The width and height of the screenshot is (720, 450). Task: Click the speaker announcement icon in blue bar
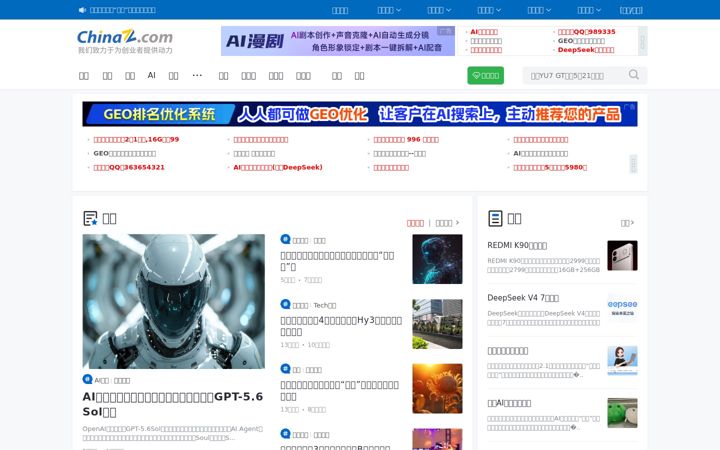82,10
